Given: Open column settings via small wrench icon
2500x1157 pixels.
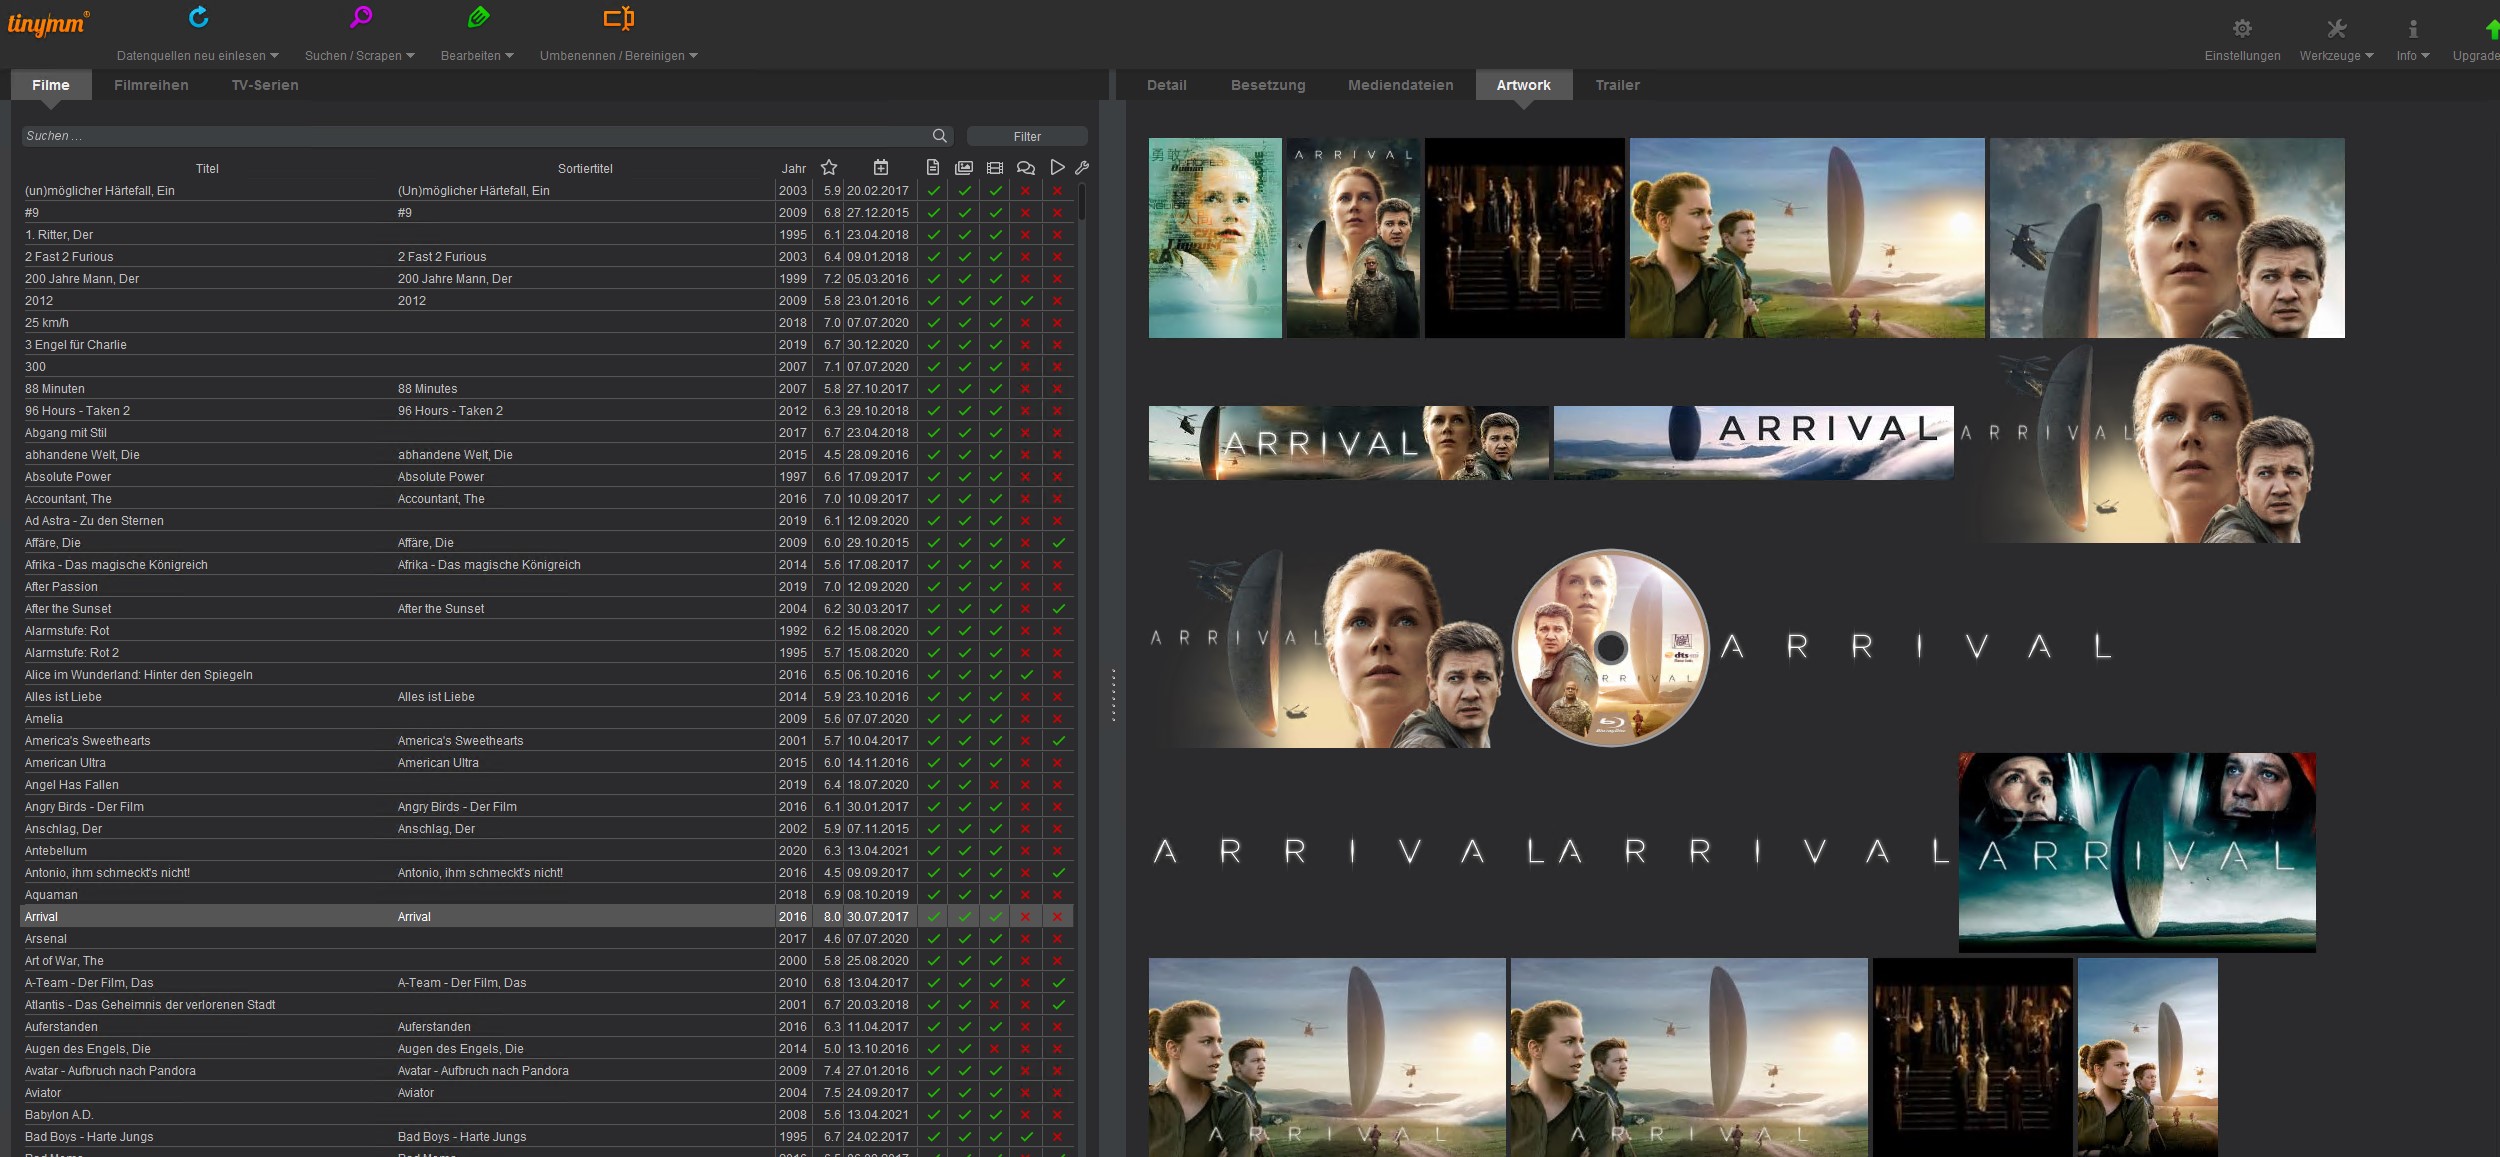Looking at the screenshot, I should (x=1082, y=168).
